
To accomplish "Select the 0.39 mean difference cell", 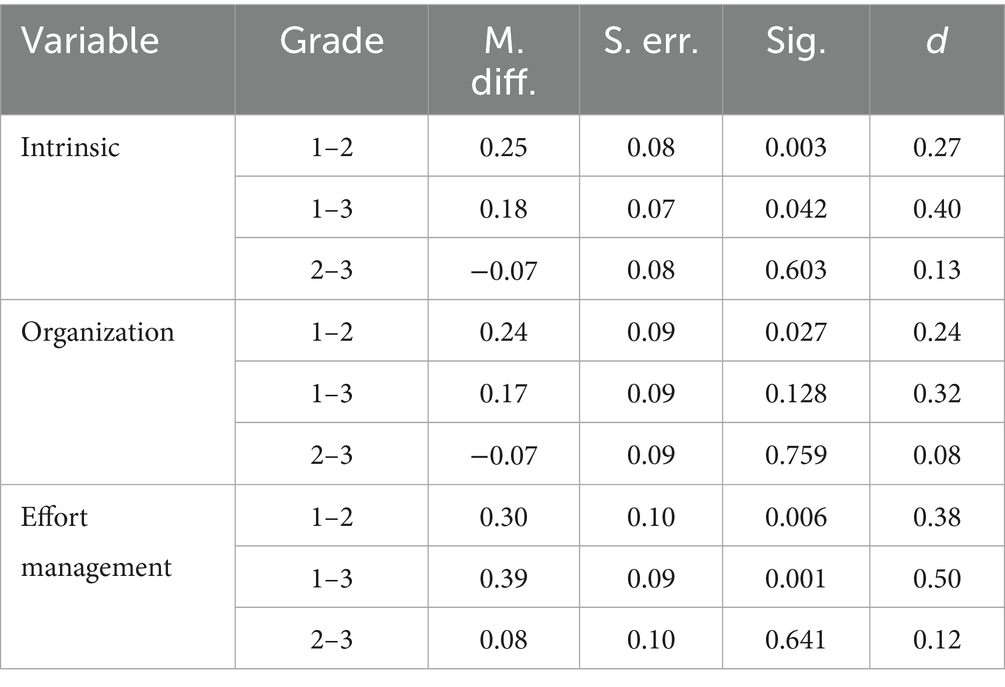I will (503, 578).
